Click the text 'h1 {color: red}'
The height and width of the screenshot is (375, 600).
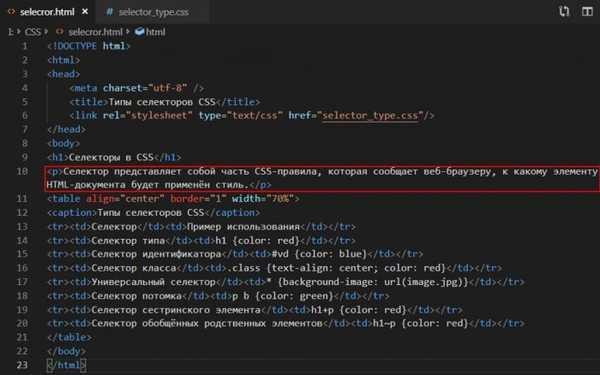coord(257,241)
